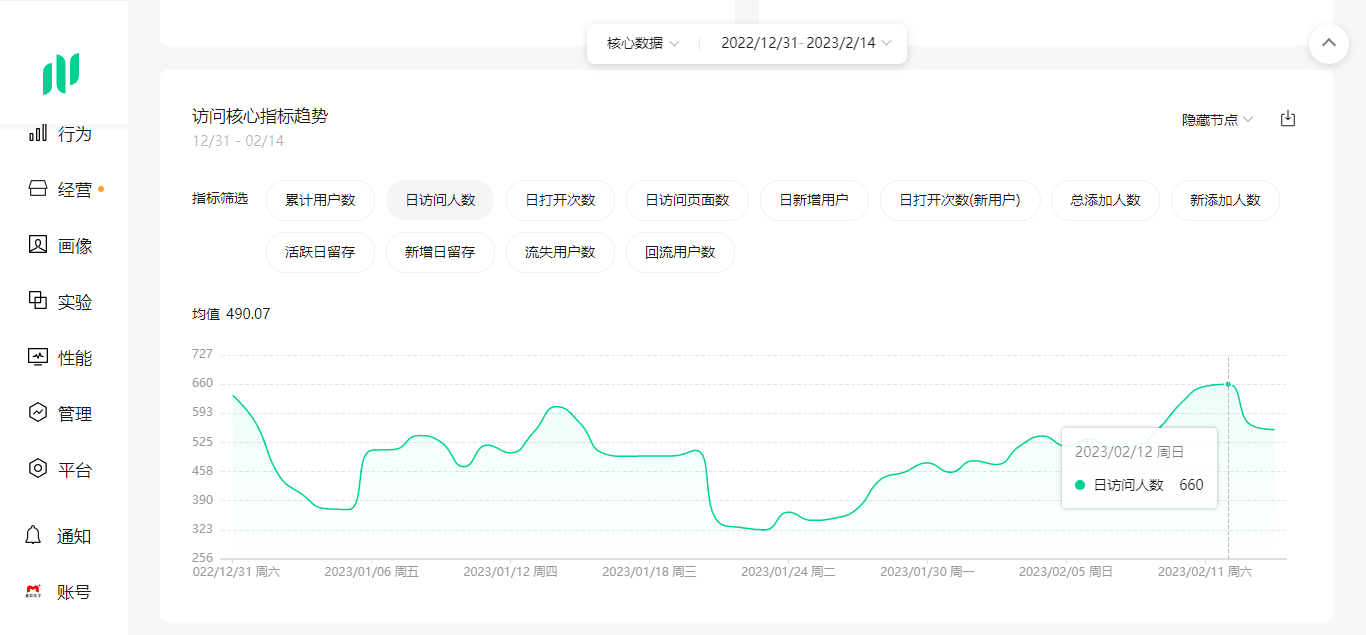1366x635 pixels.
Task: Toggle the 流失用户数 metric filter
Action: click(560, 252)
